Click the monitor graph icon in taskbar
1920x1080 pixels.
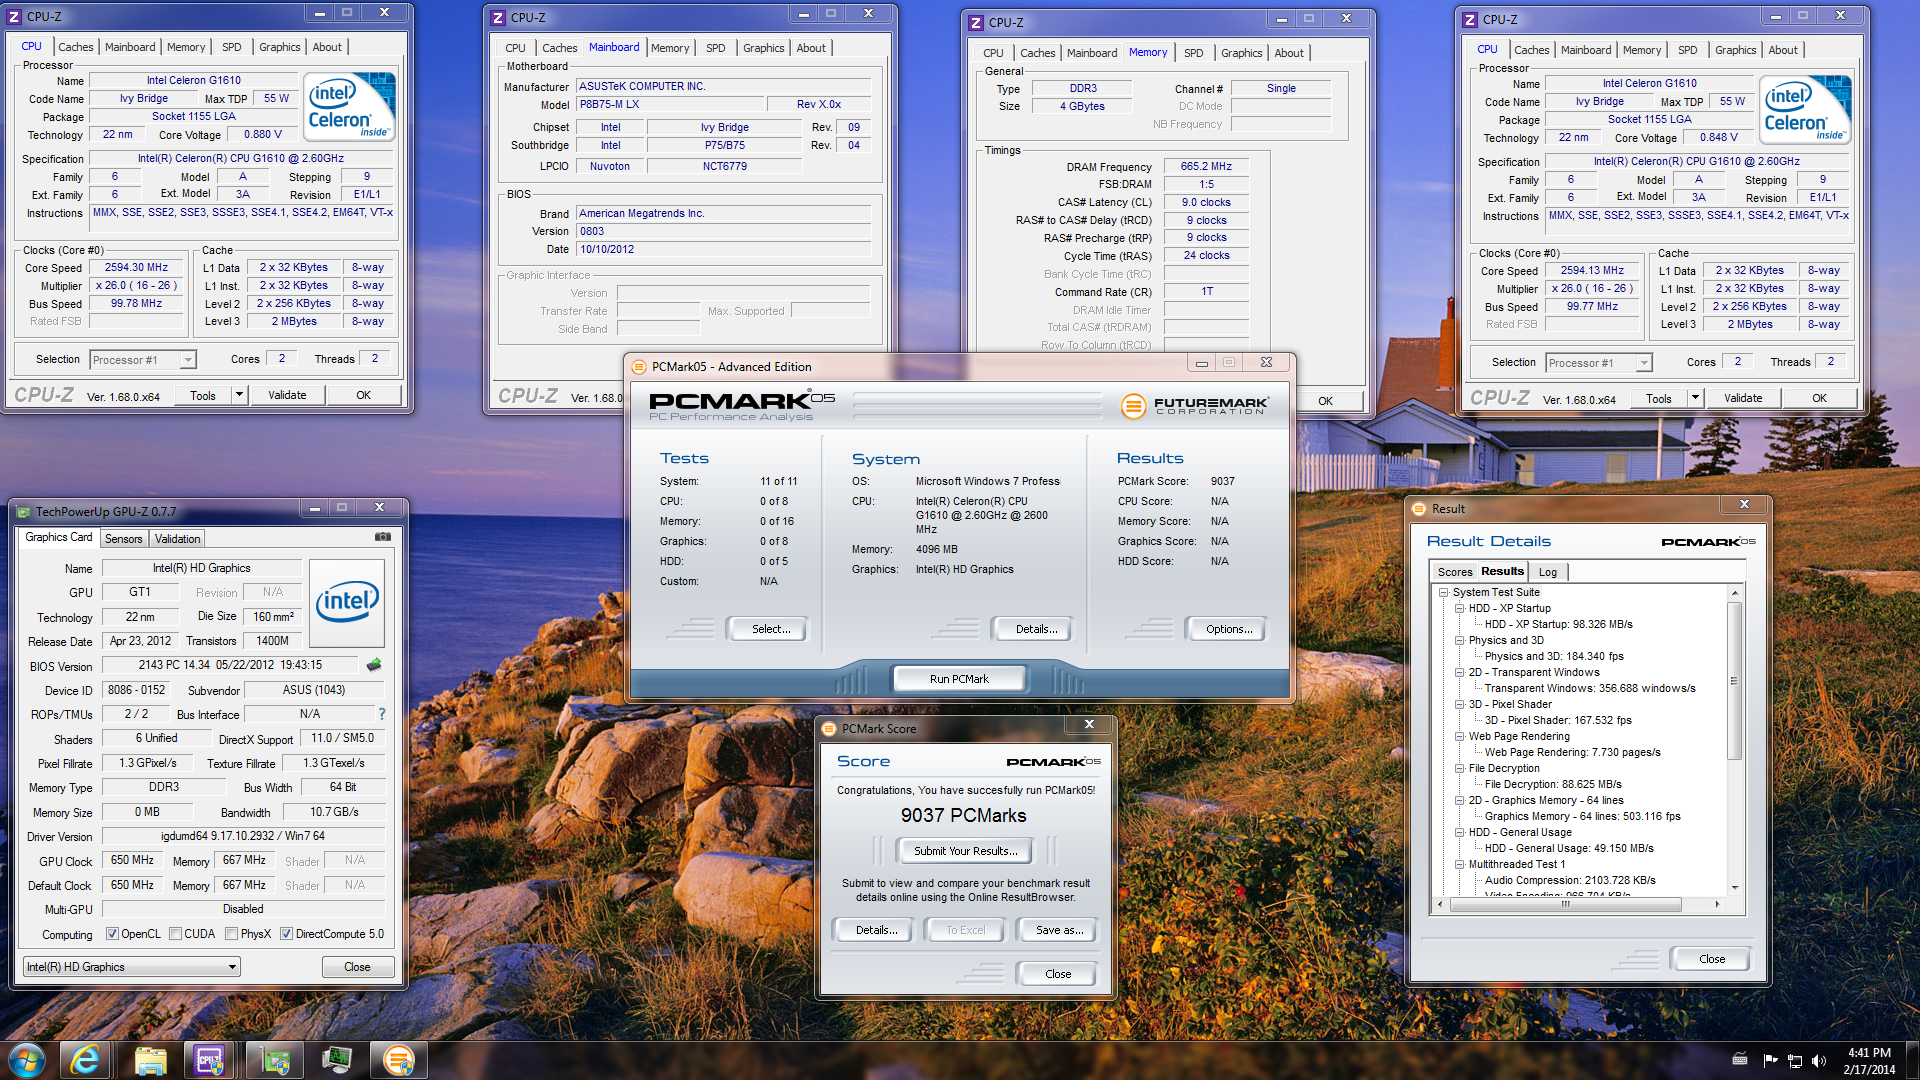337,1060
